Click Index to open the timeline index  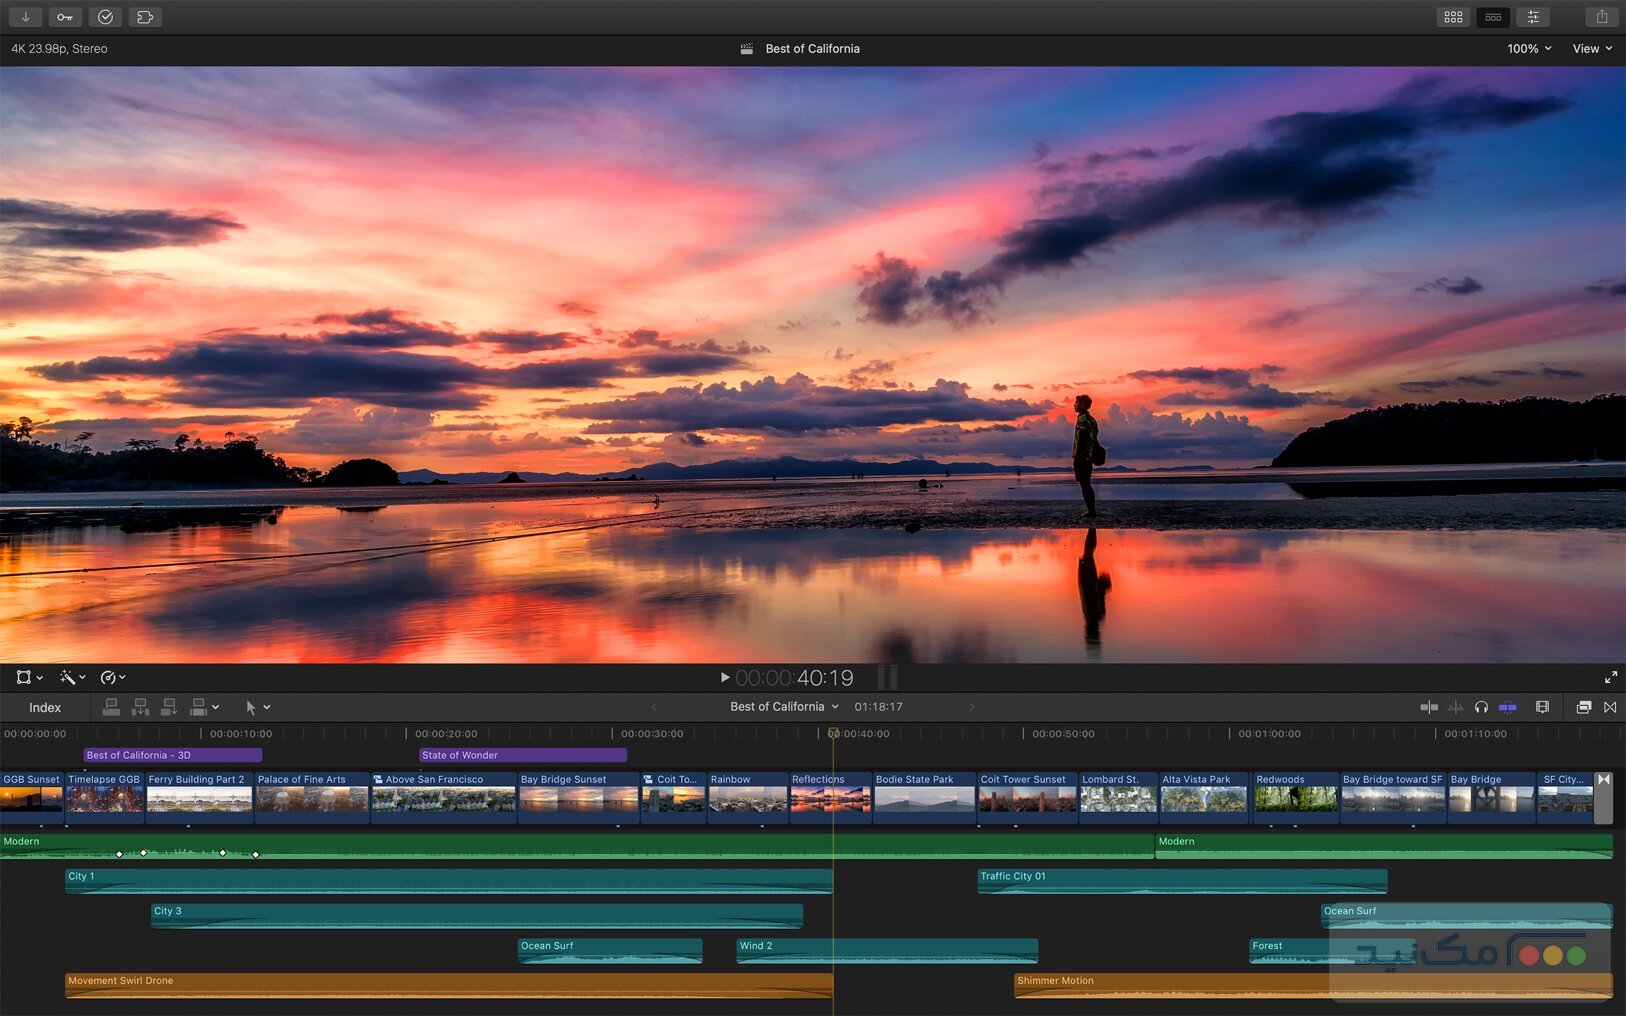pyautogui.click(x=44, y=707)
